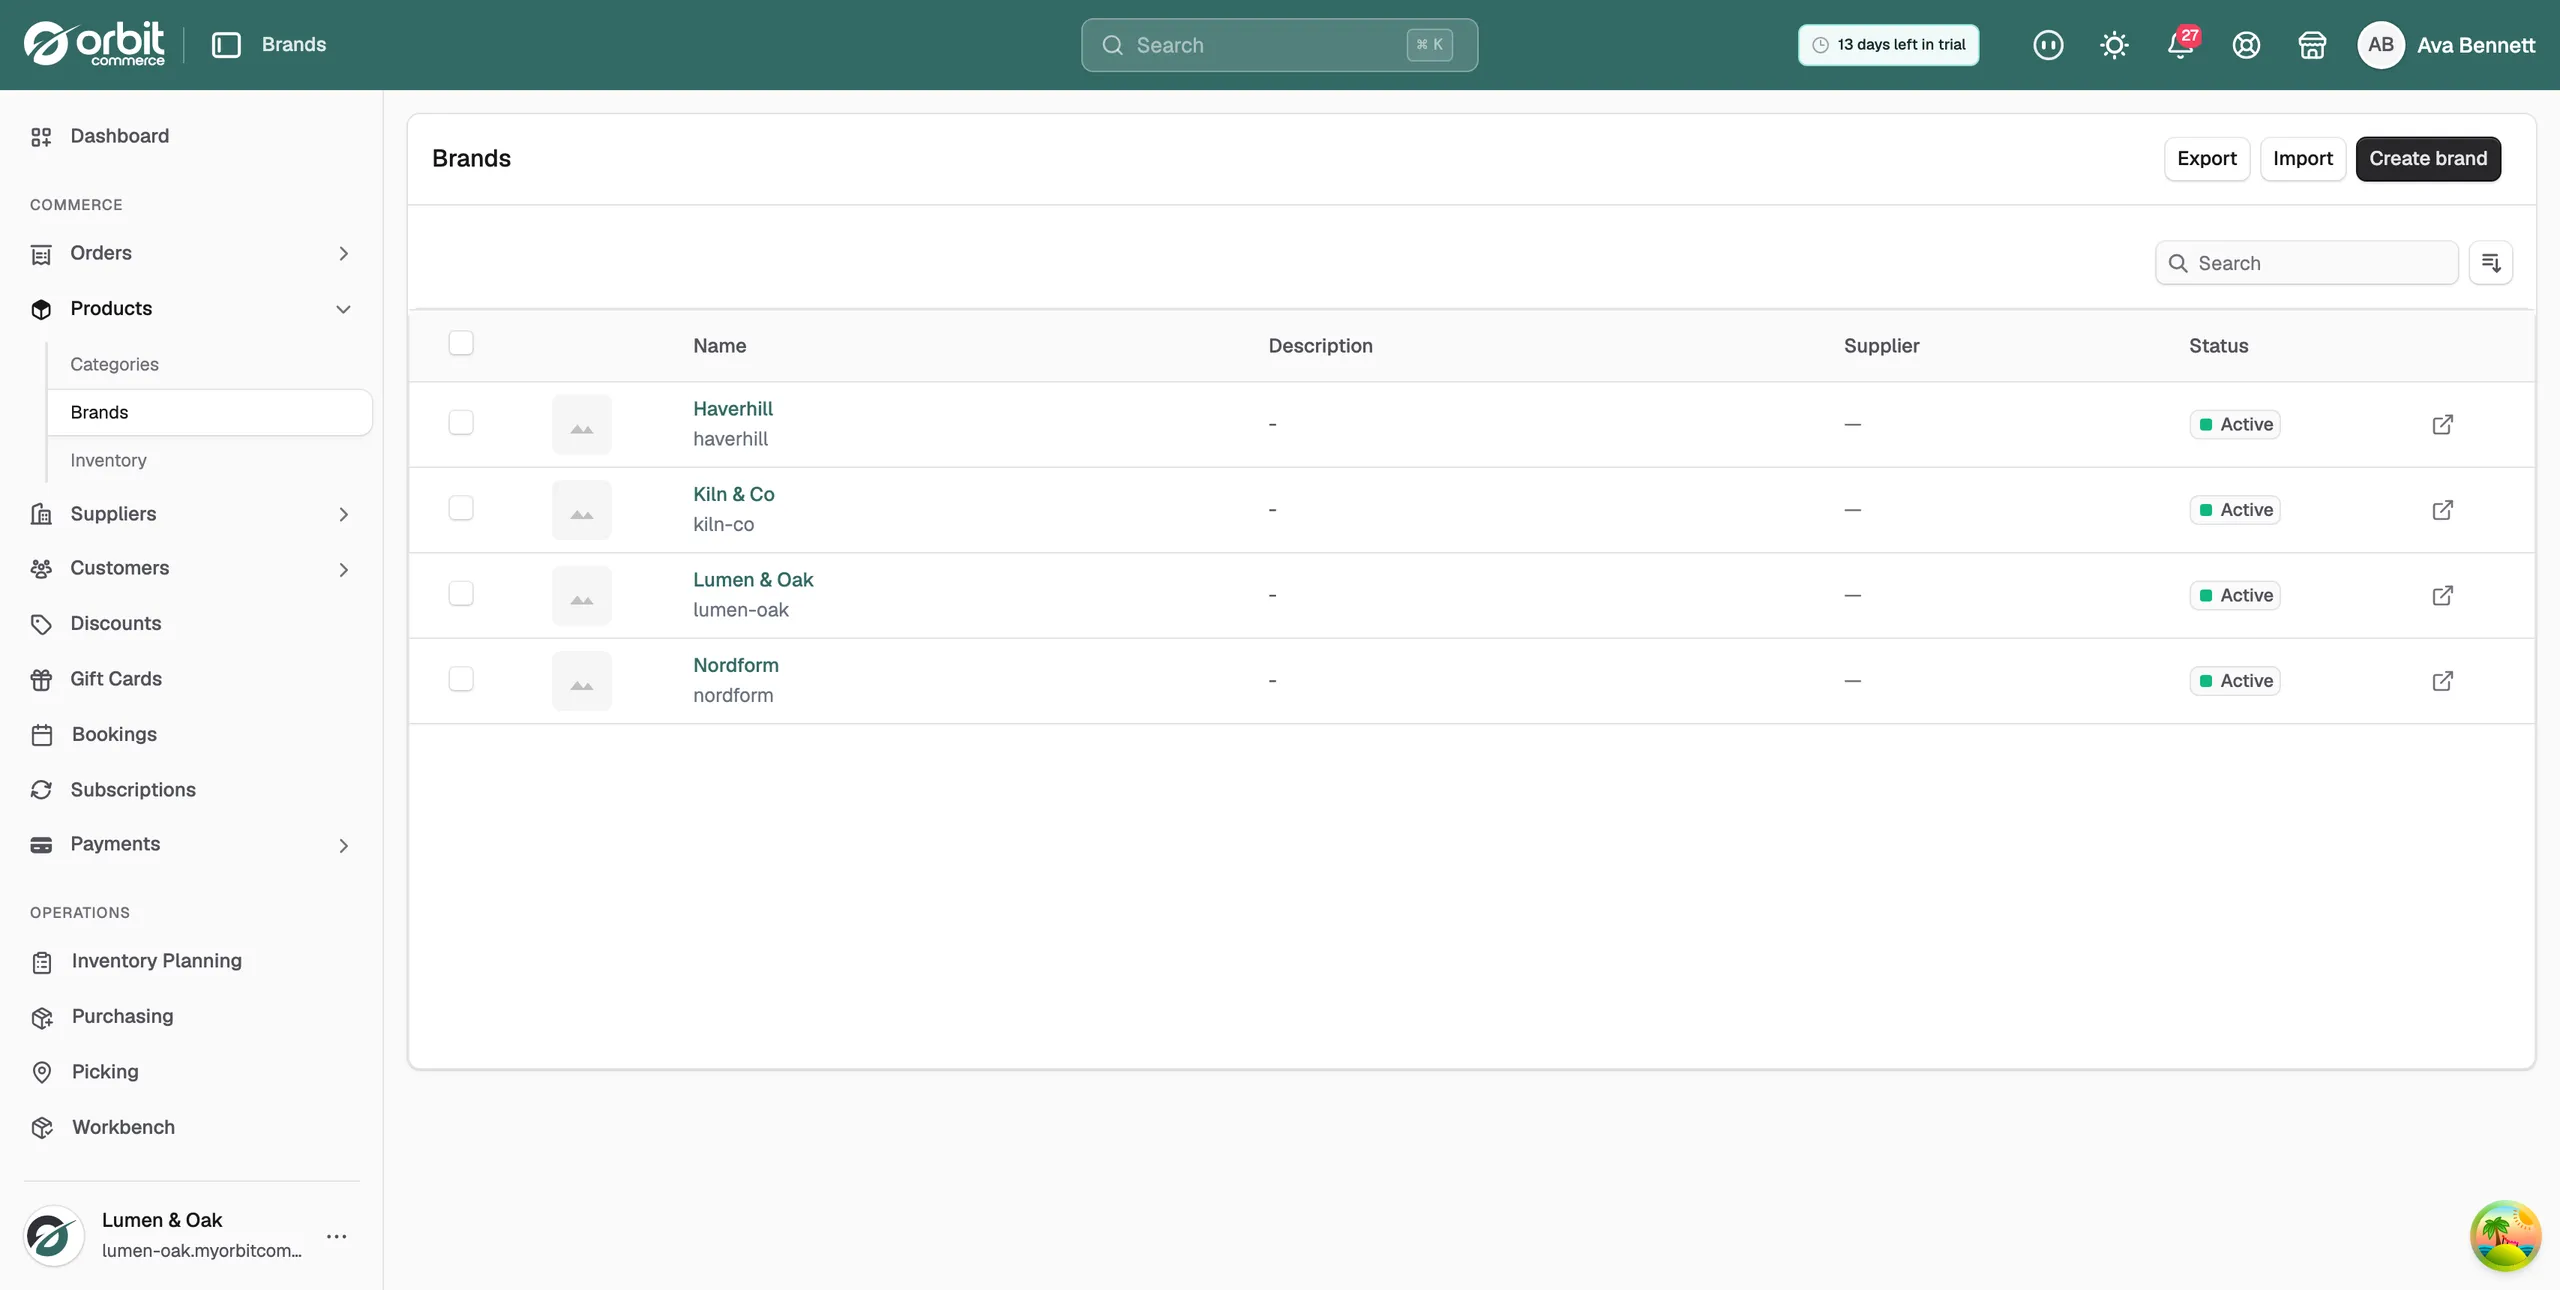2560x1290 pixels.
Task: Check the Lumen & Oak row checkbox
Action: [461, 593]
